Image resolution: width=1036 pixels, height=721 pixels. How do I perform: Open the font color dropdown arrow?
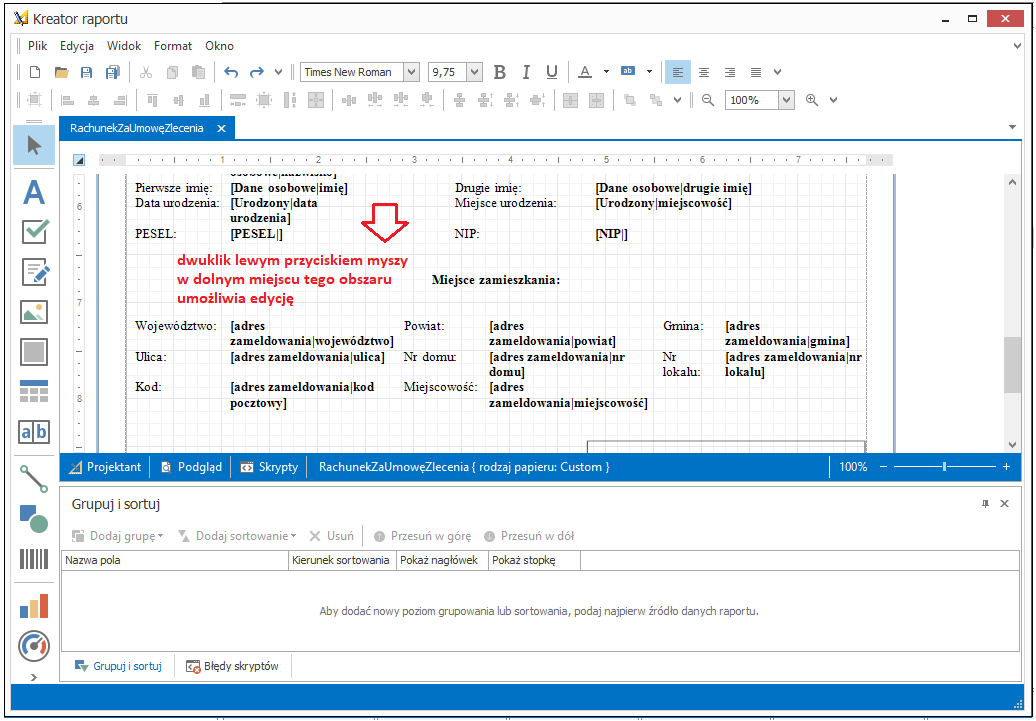pos(606,72)
